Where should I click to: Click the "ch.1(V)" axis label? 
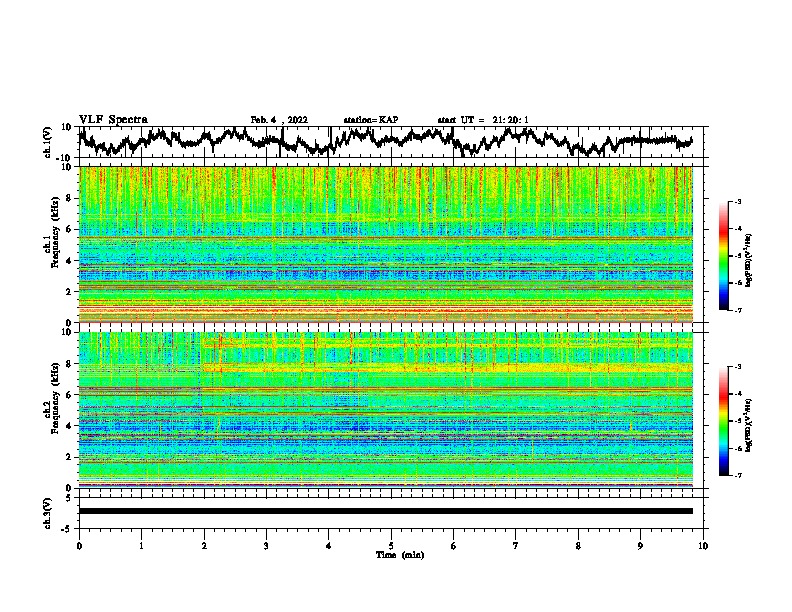tap(48, 142)
